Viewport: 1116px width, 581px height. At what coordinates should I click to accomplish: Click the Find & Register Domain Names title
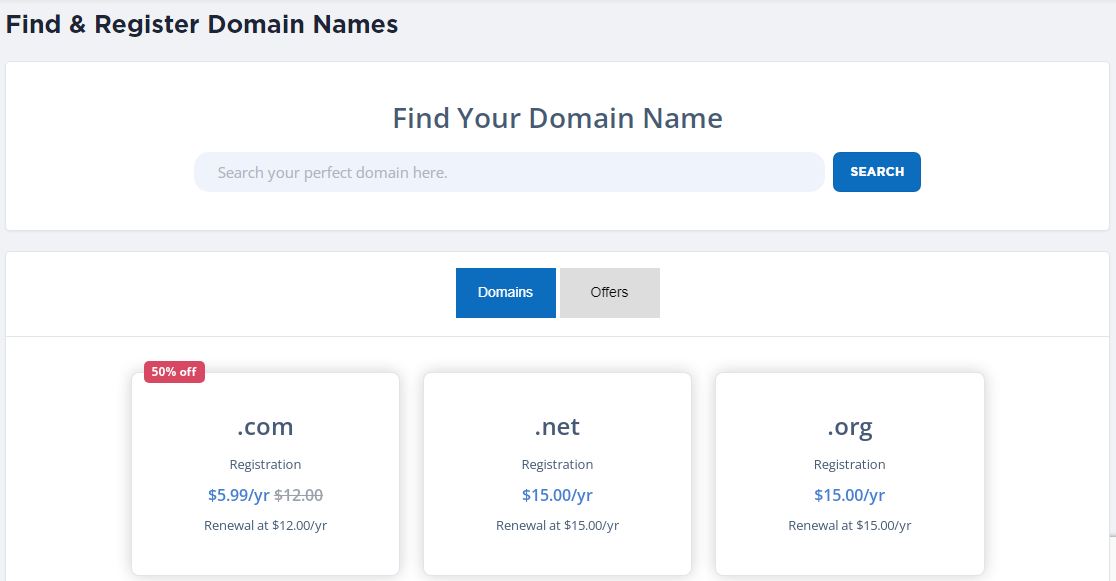[202, 25]
